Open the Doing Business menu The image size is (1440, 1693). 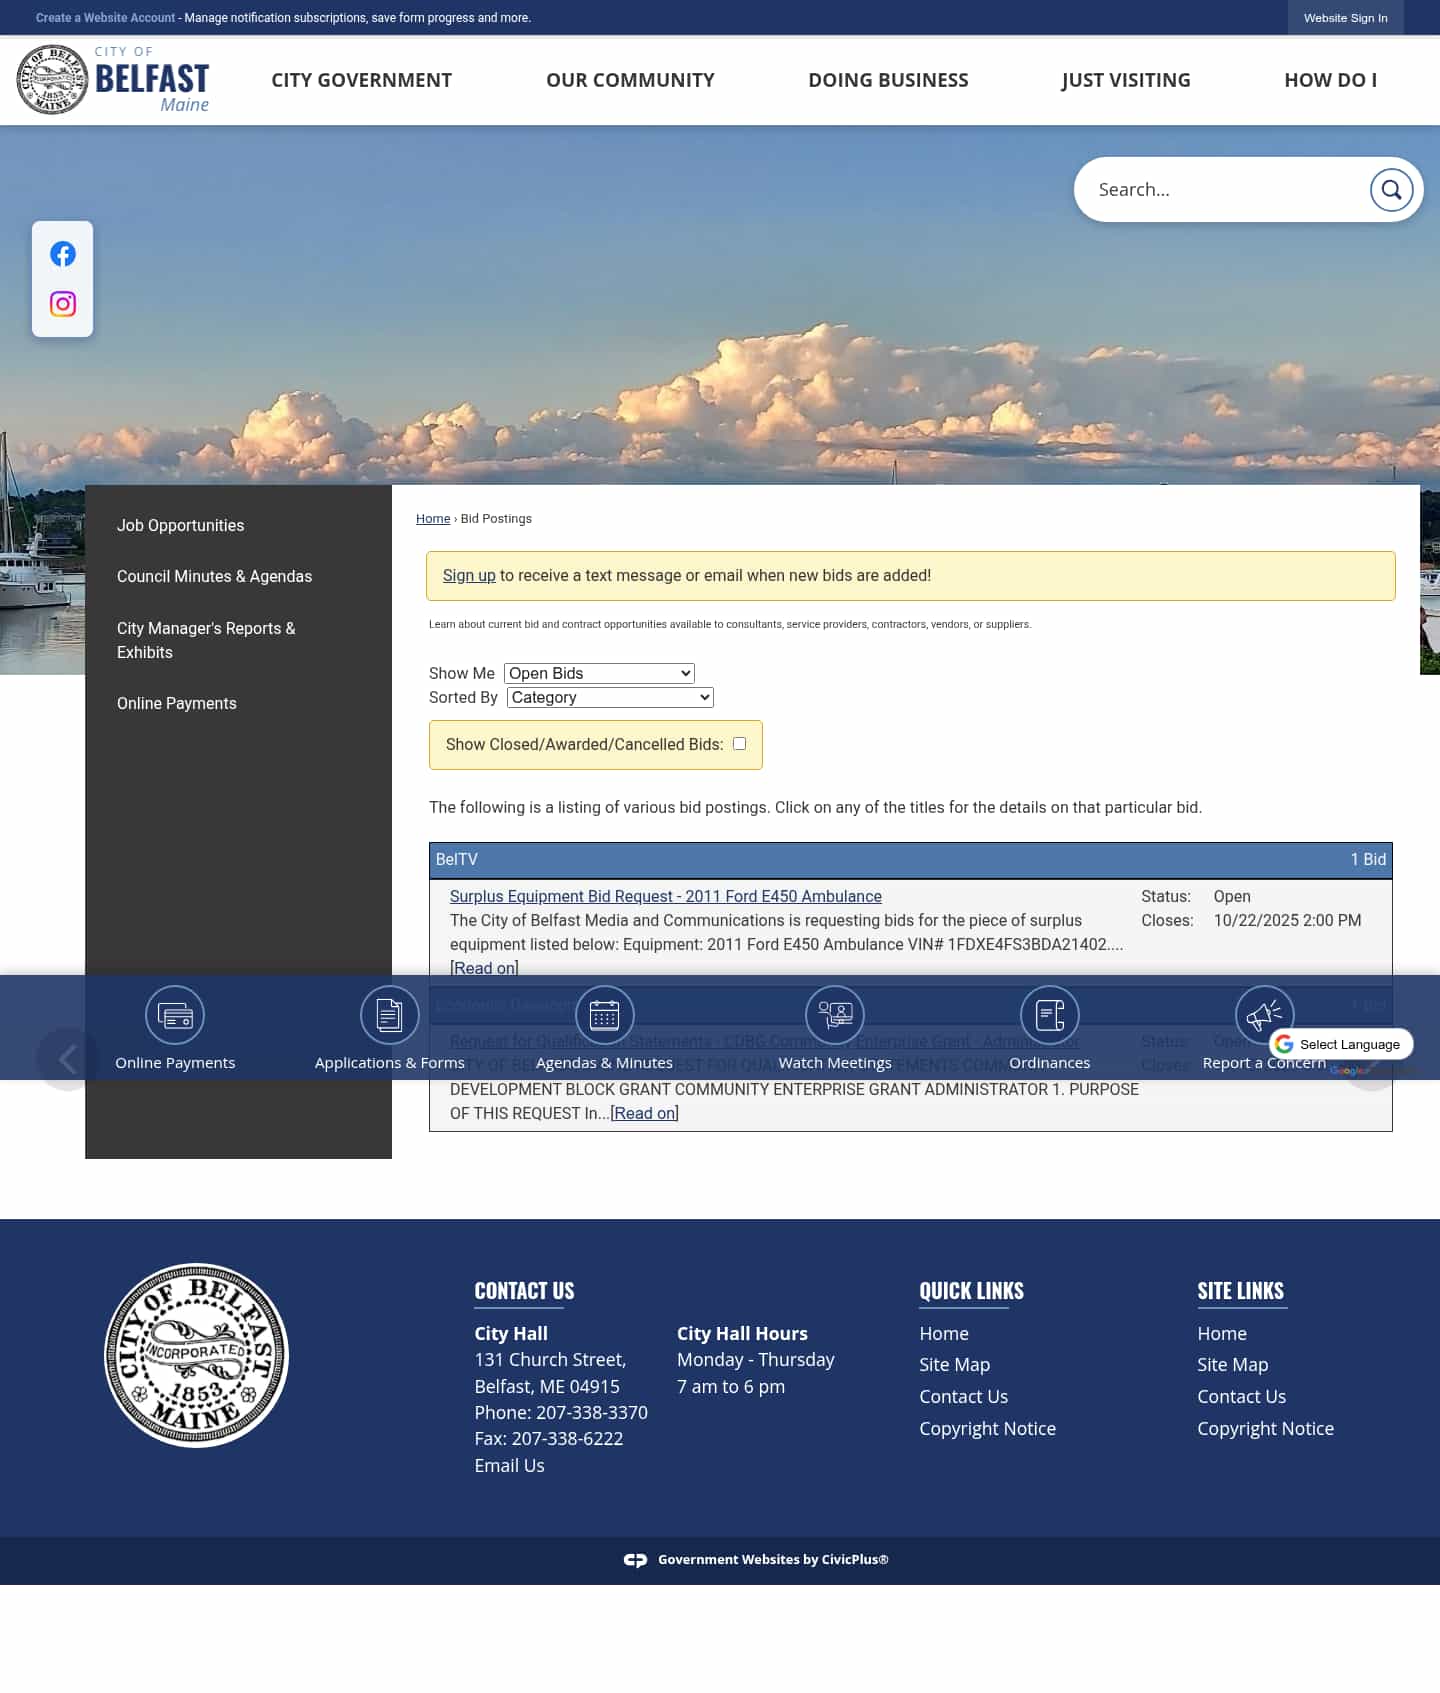point(888,80)
